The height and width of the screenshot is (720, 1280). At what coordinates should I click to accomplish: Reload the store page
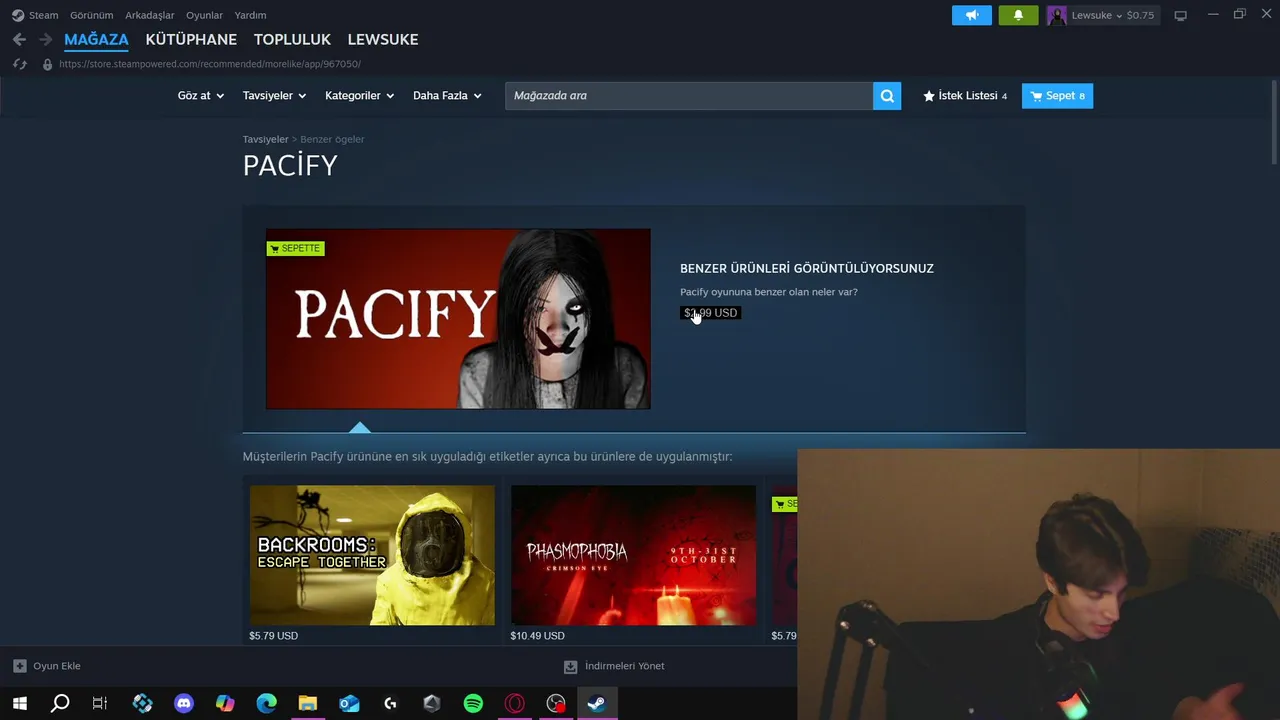[x=19, y=64]
